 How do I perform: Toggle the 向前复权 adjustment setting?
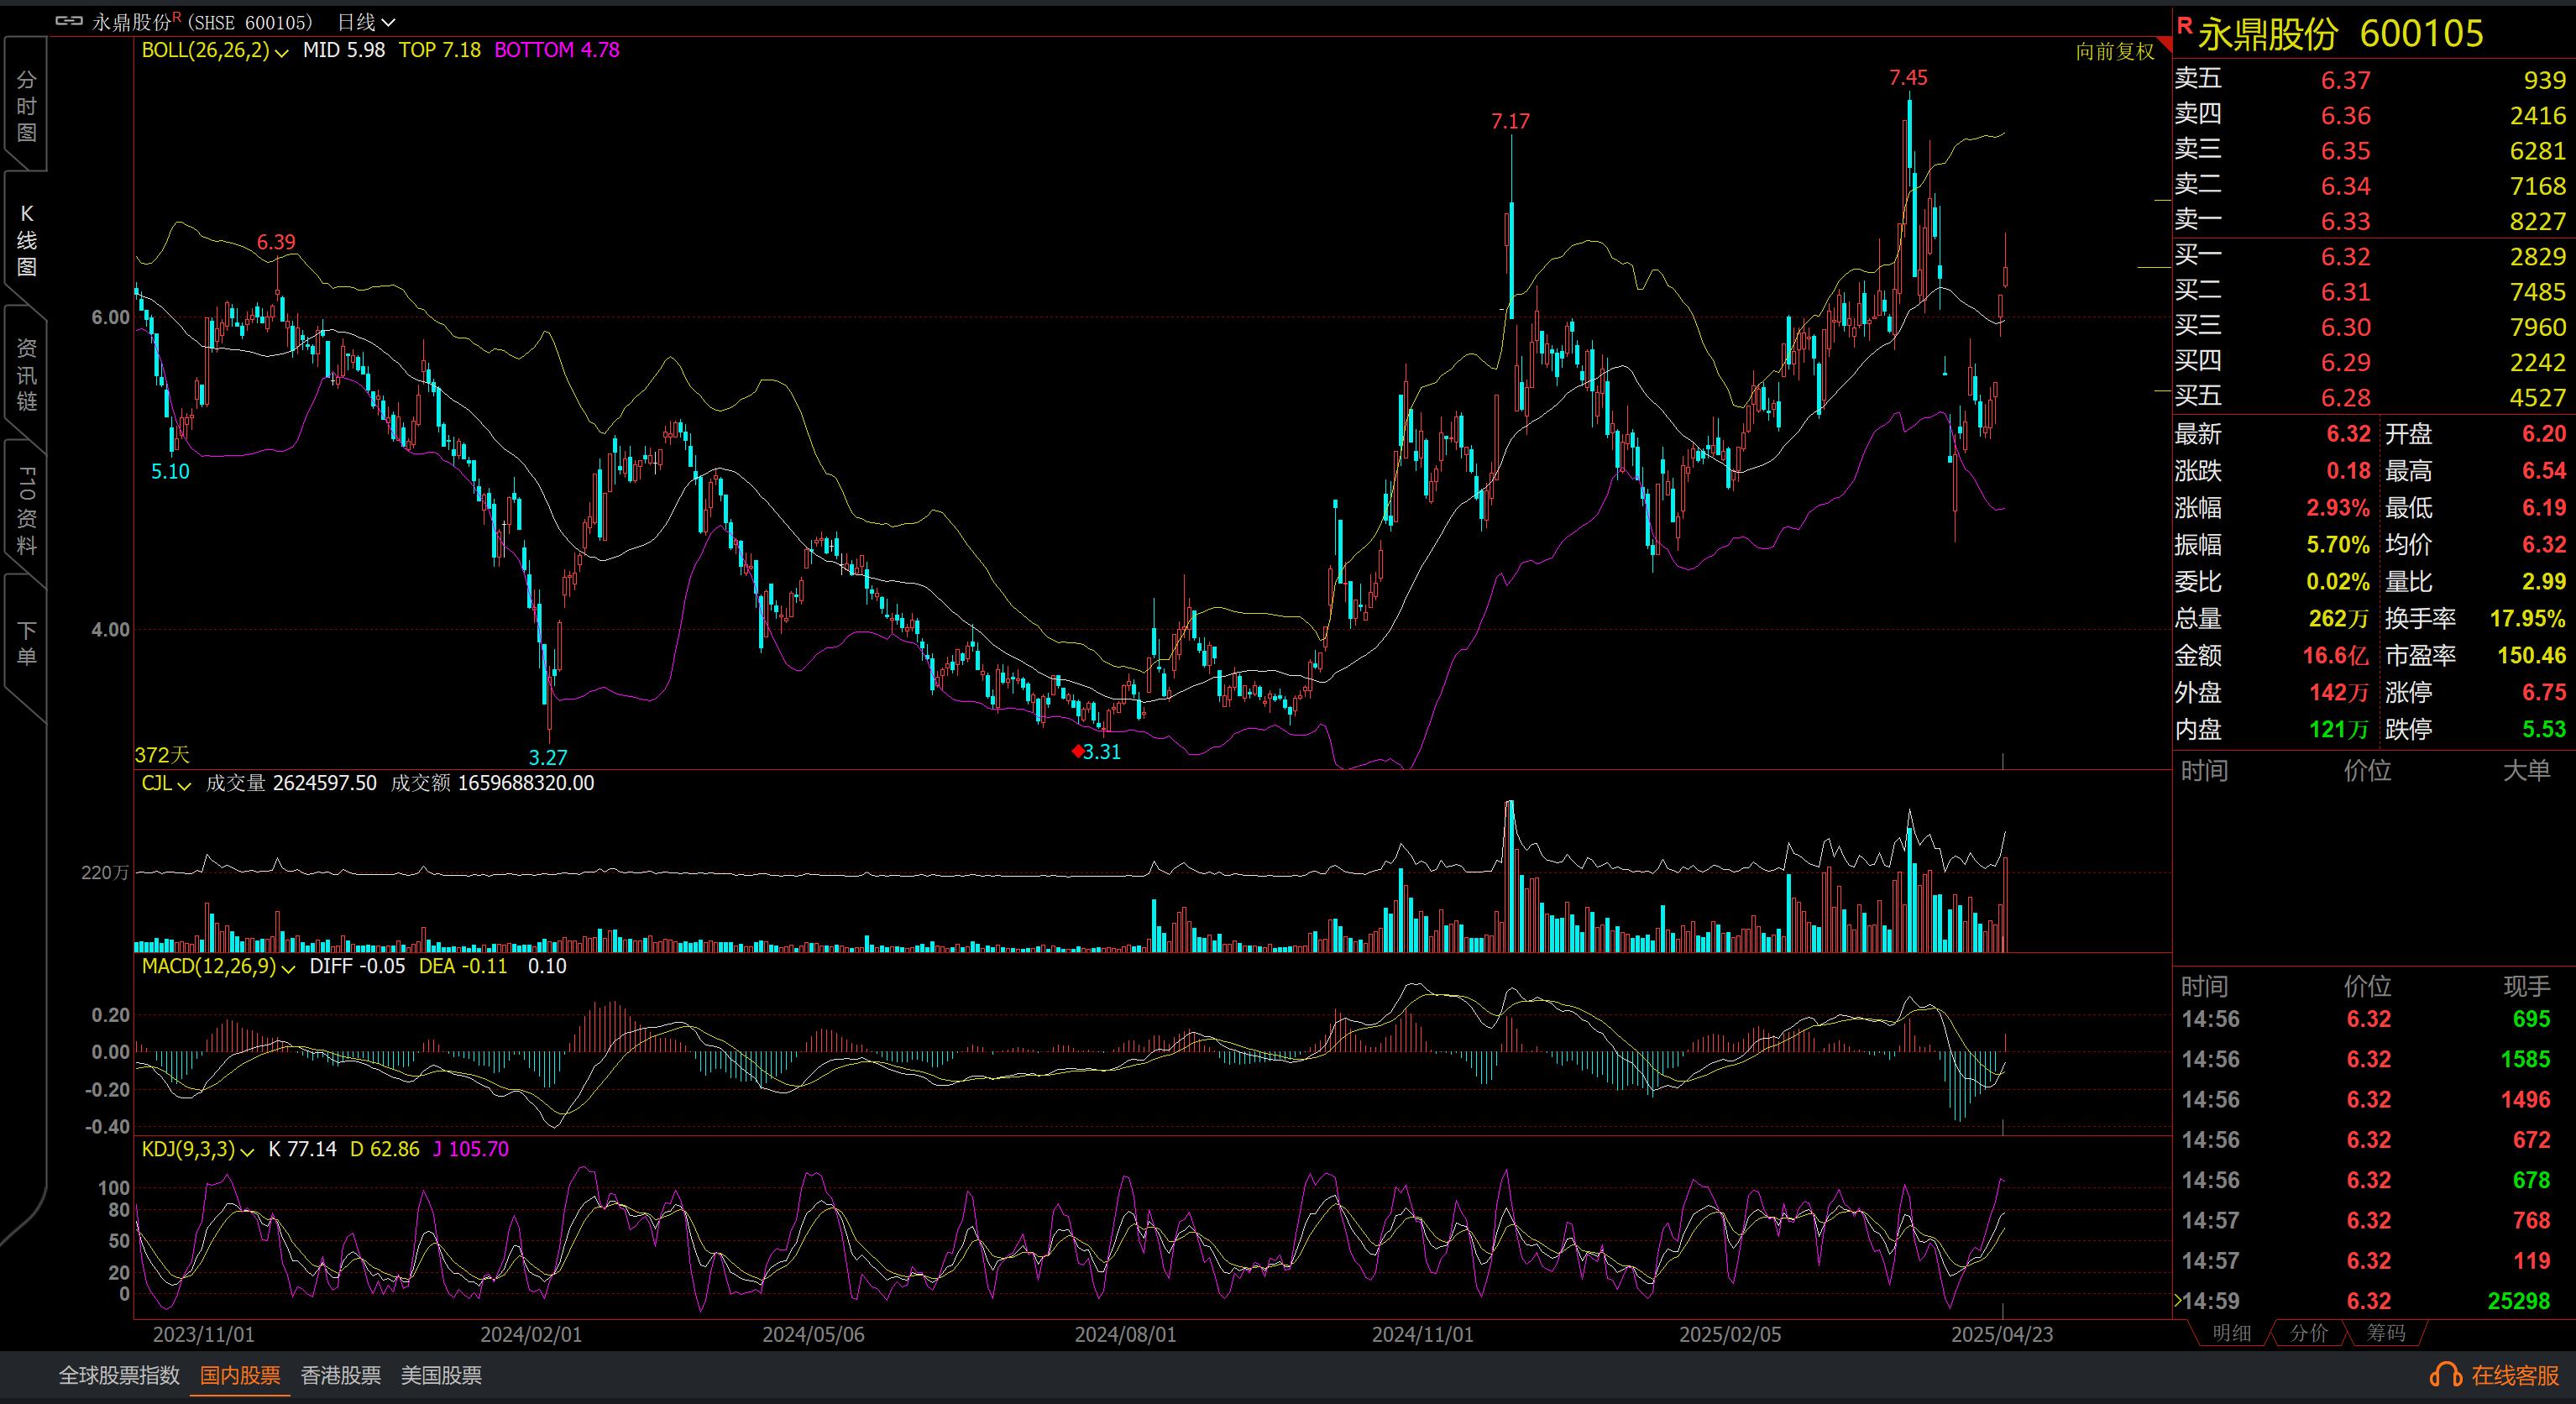(x=2114, y=51)
